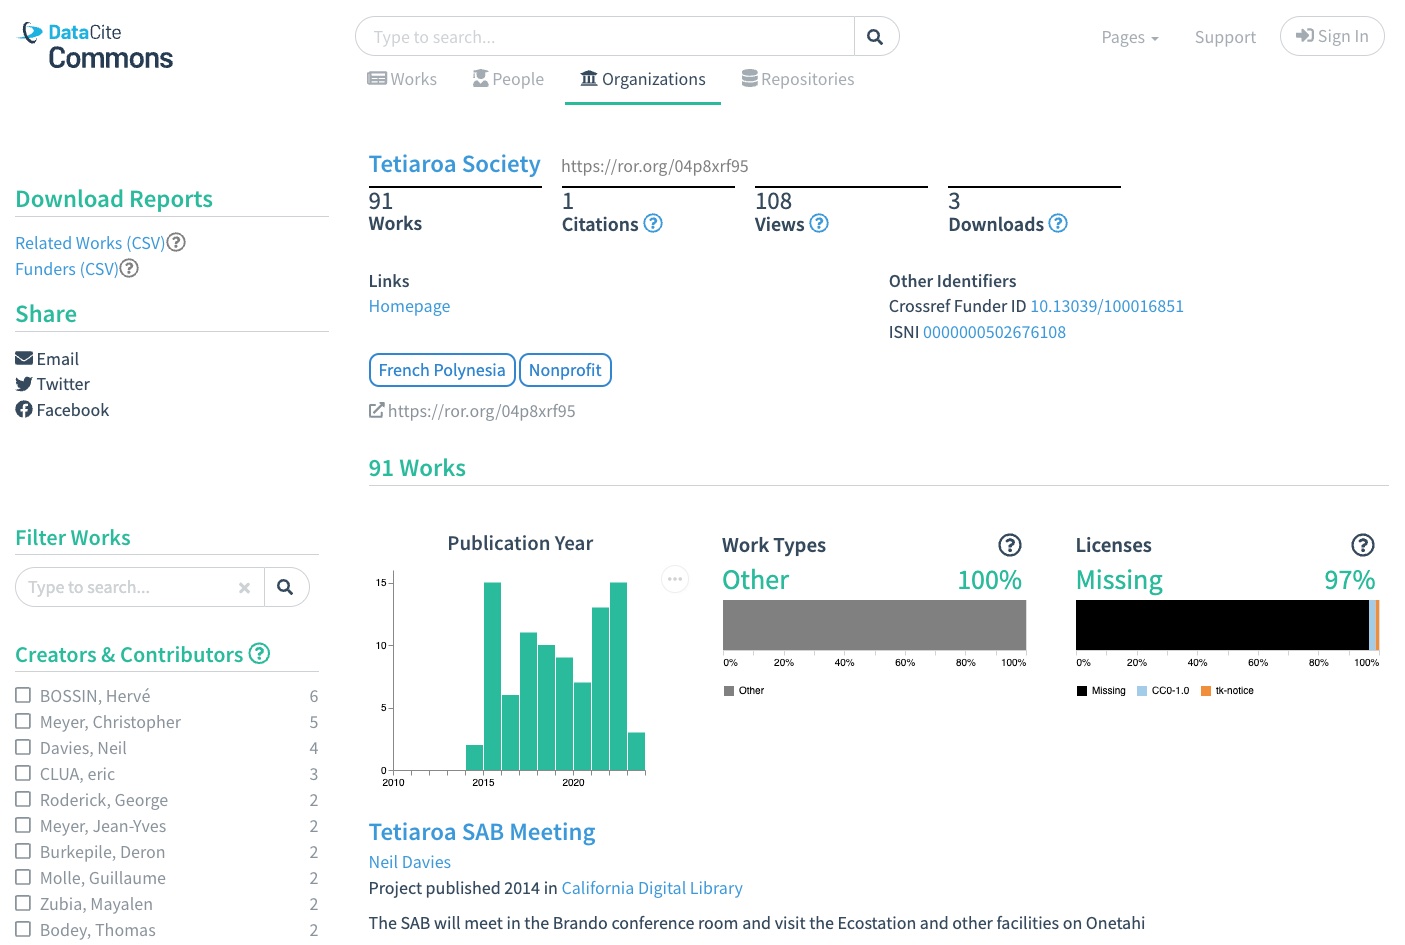Screen dimensions: 1405x945
Task: Click the Views help question icon
Action: 819,223
